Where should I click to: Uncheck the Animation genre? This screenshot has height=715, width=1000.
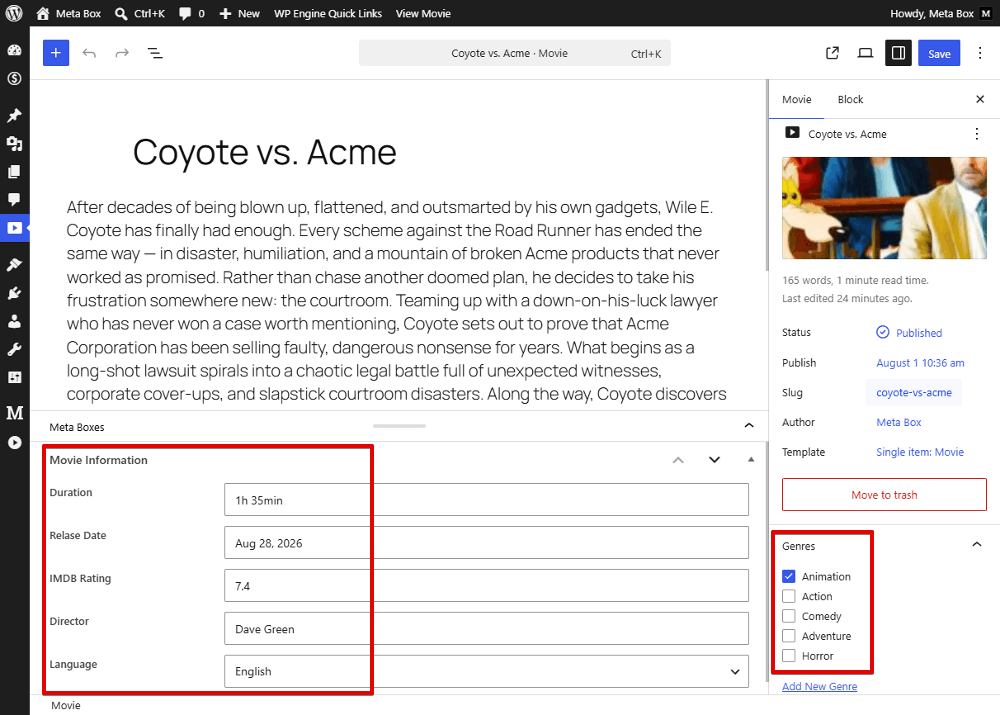789,577
